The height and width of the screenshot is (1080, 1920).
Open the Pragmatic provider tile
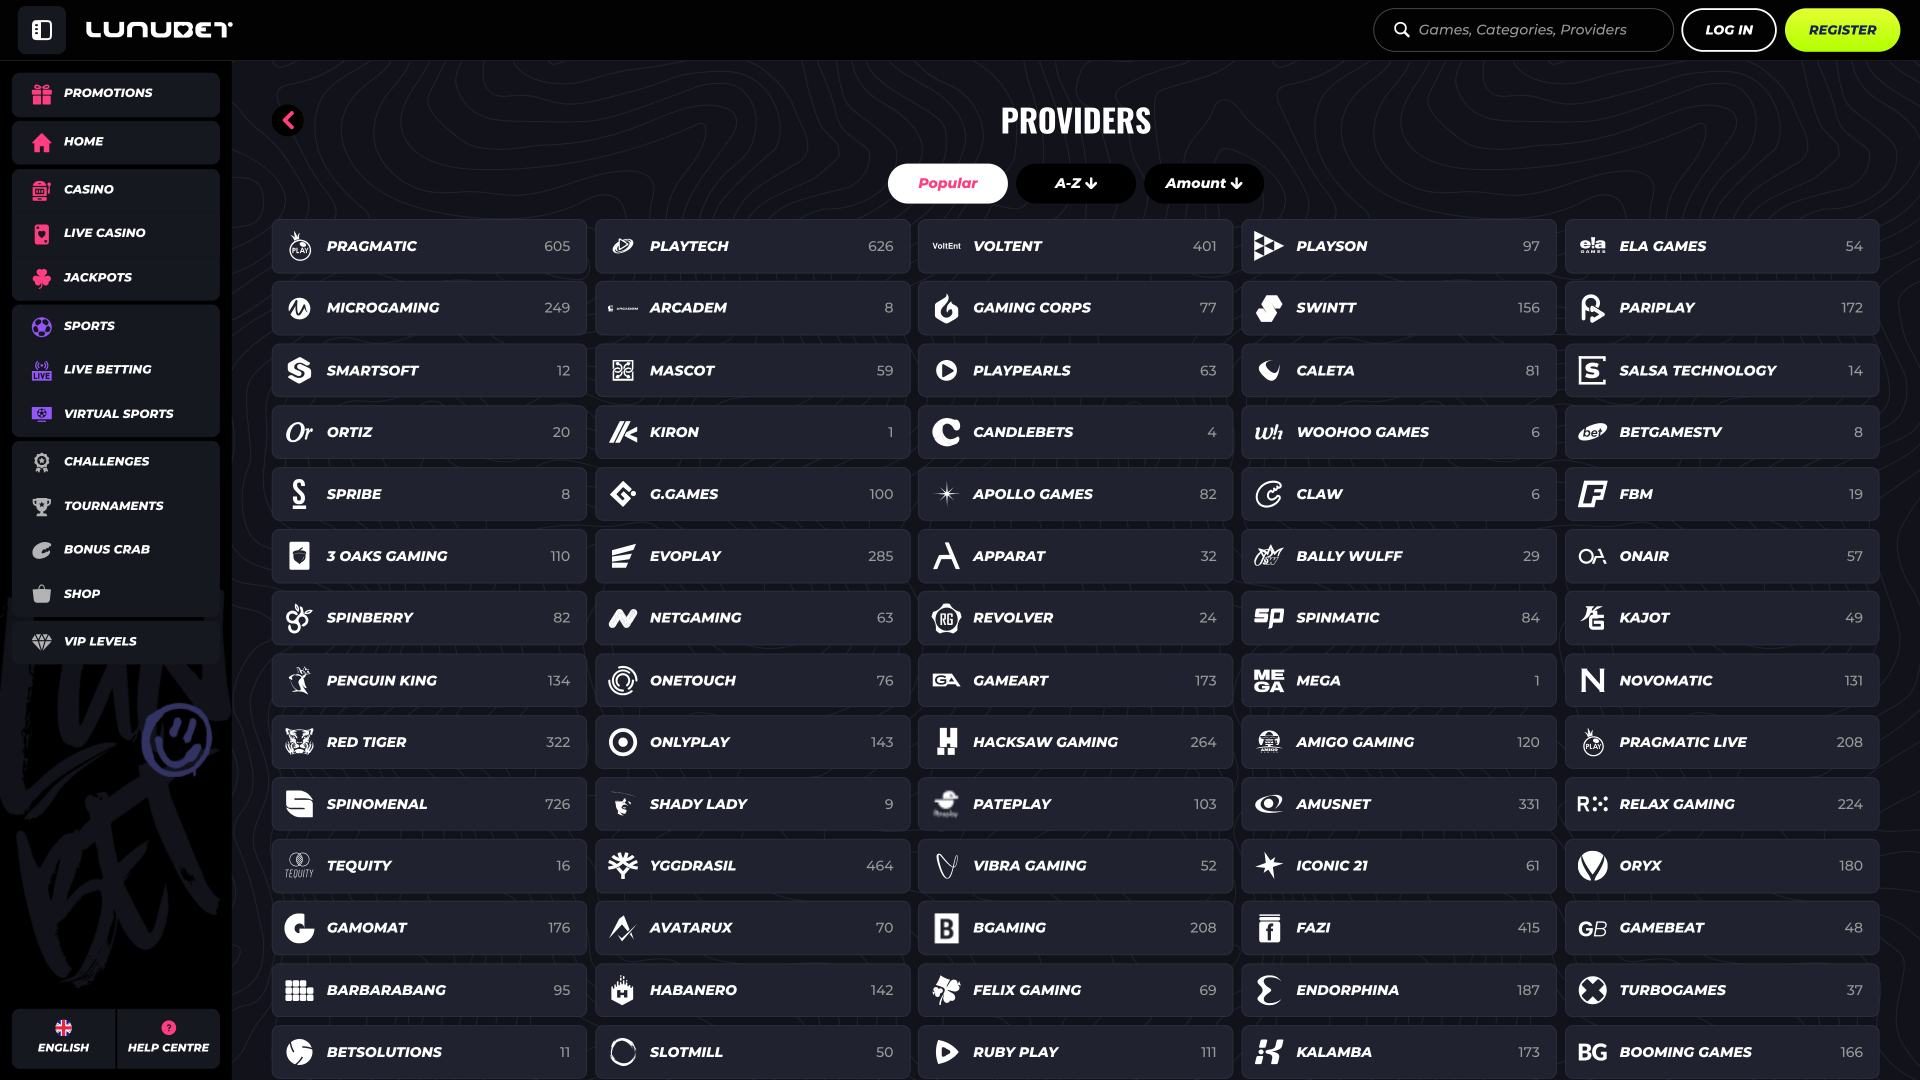pyautogui.click(x=428, y=247)
